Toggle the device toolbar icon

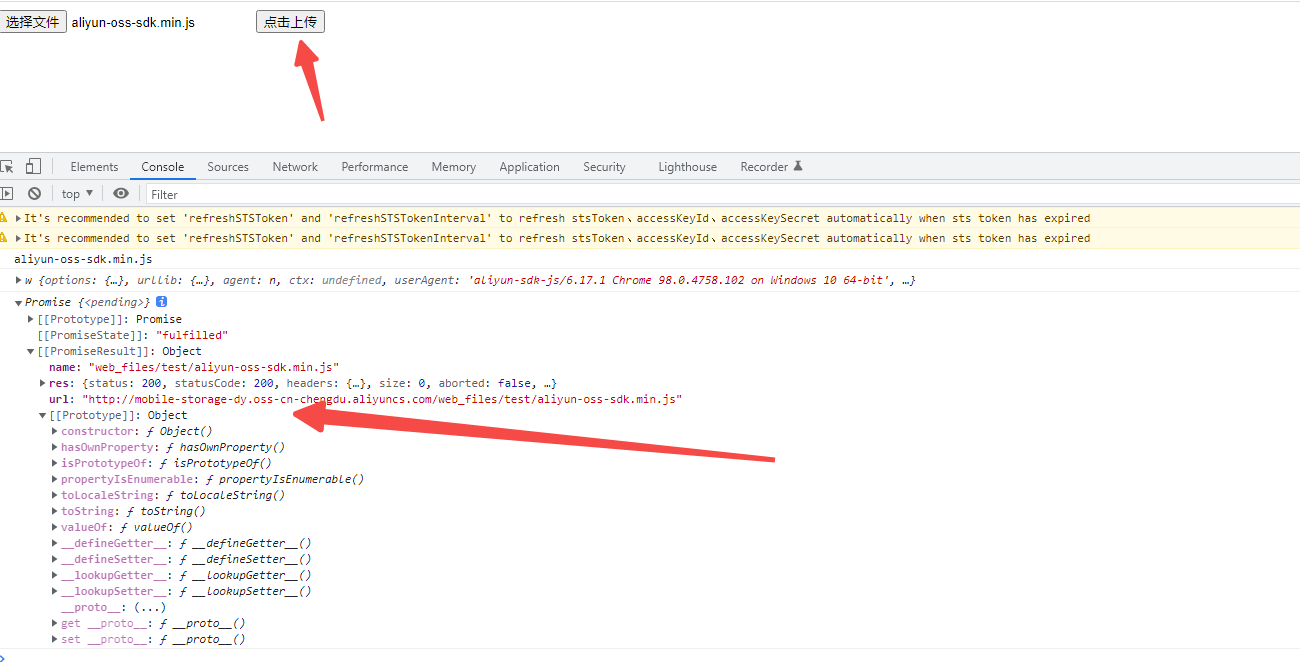33,167
